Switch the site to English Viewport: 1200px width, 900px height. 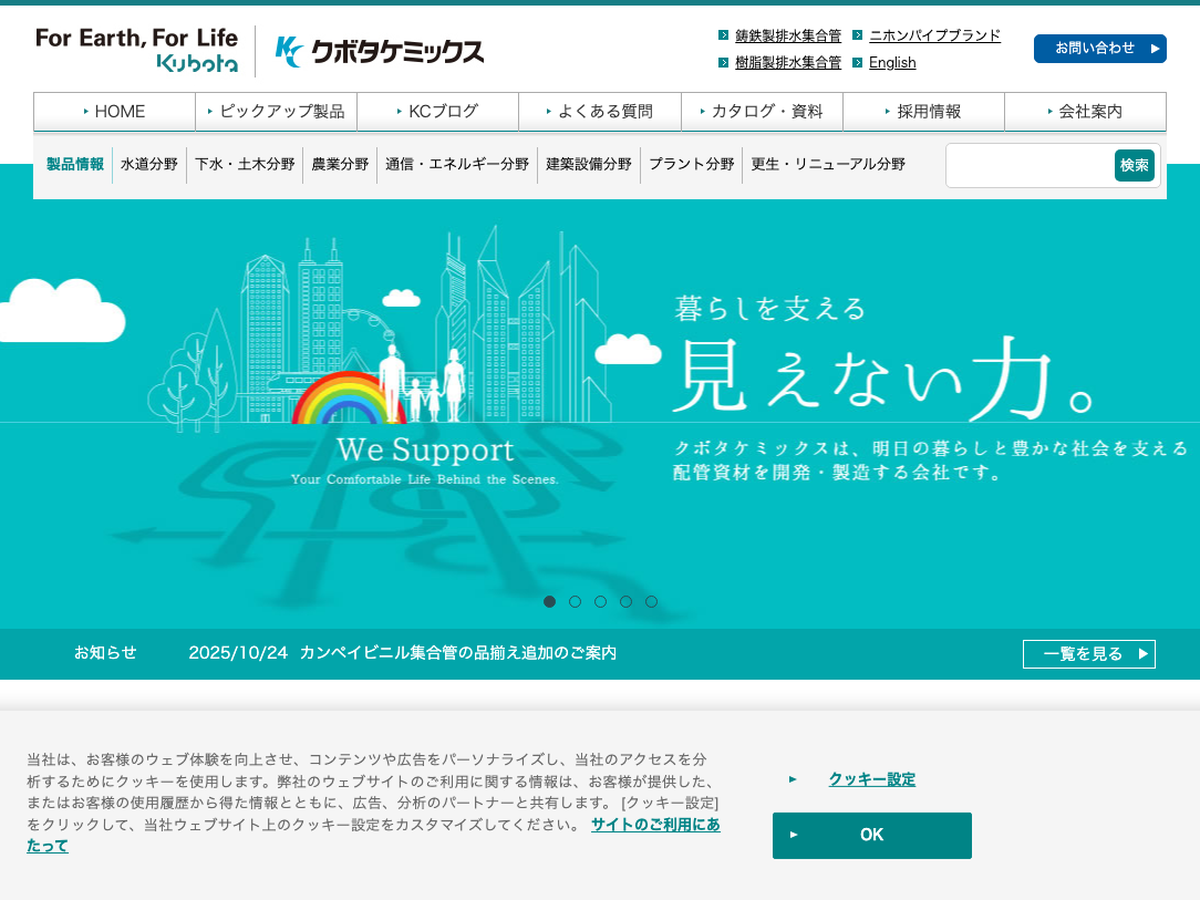[892, 63]
